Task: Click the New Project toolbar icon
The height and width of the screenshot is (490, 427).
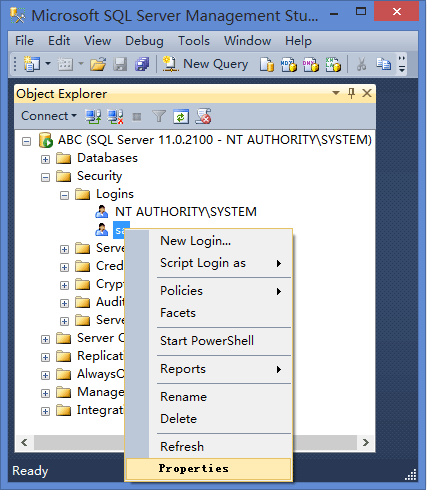Action: (32, 64)
